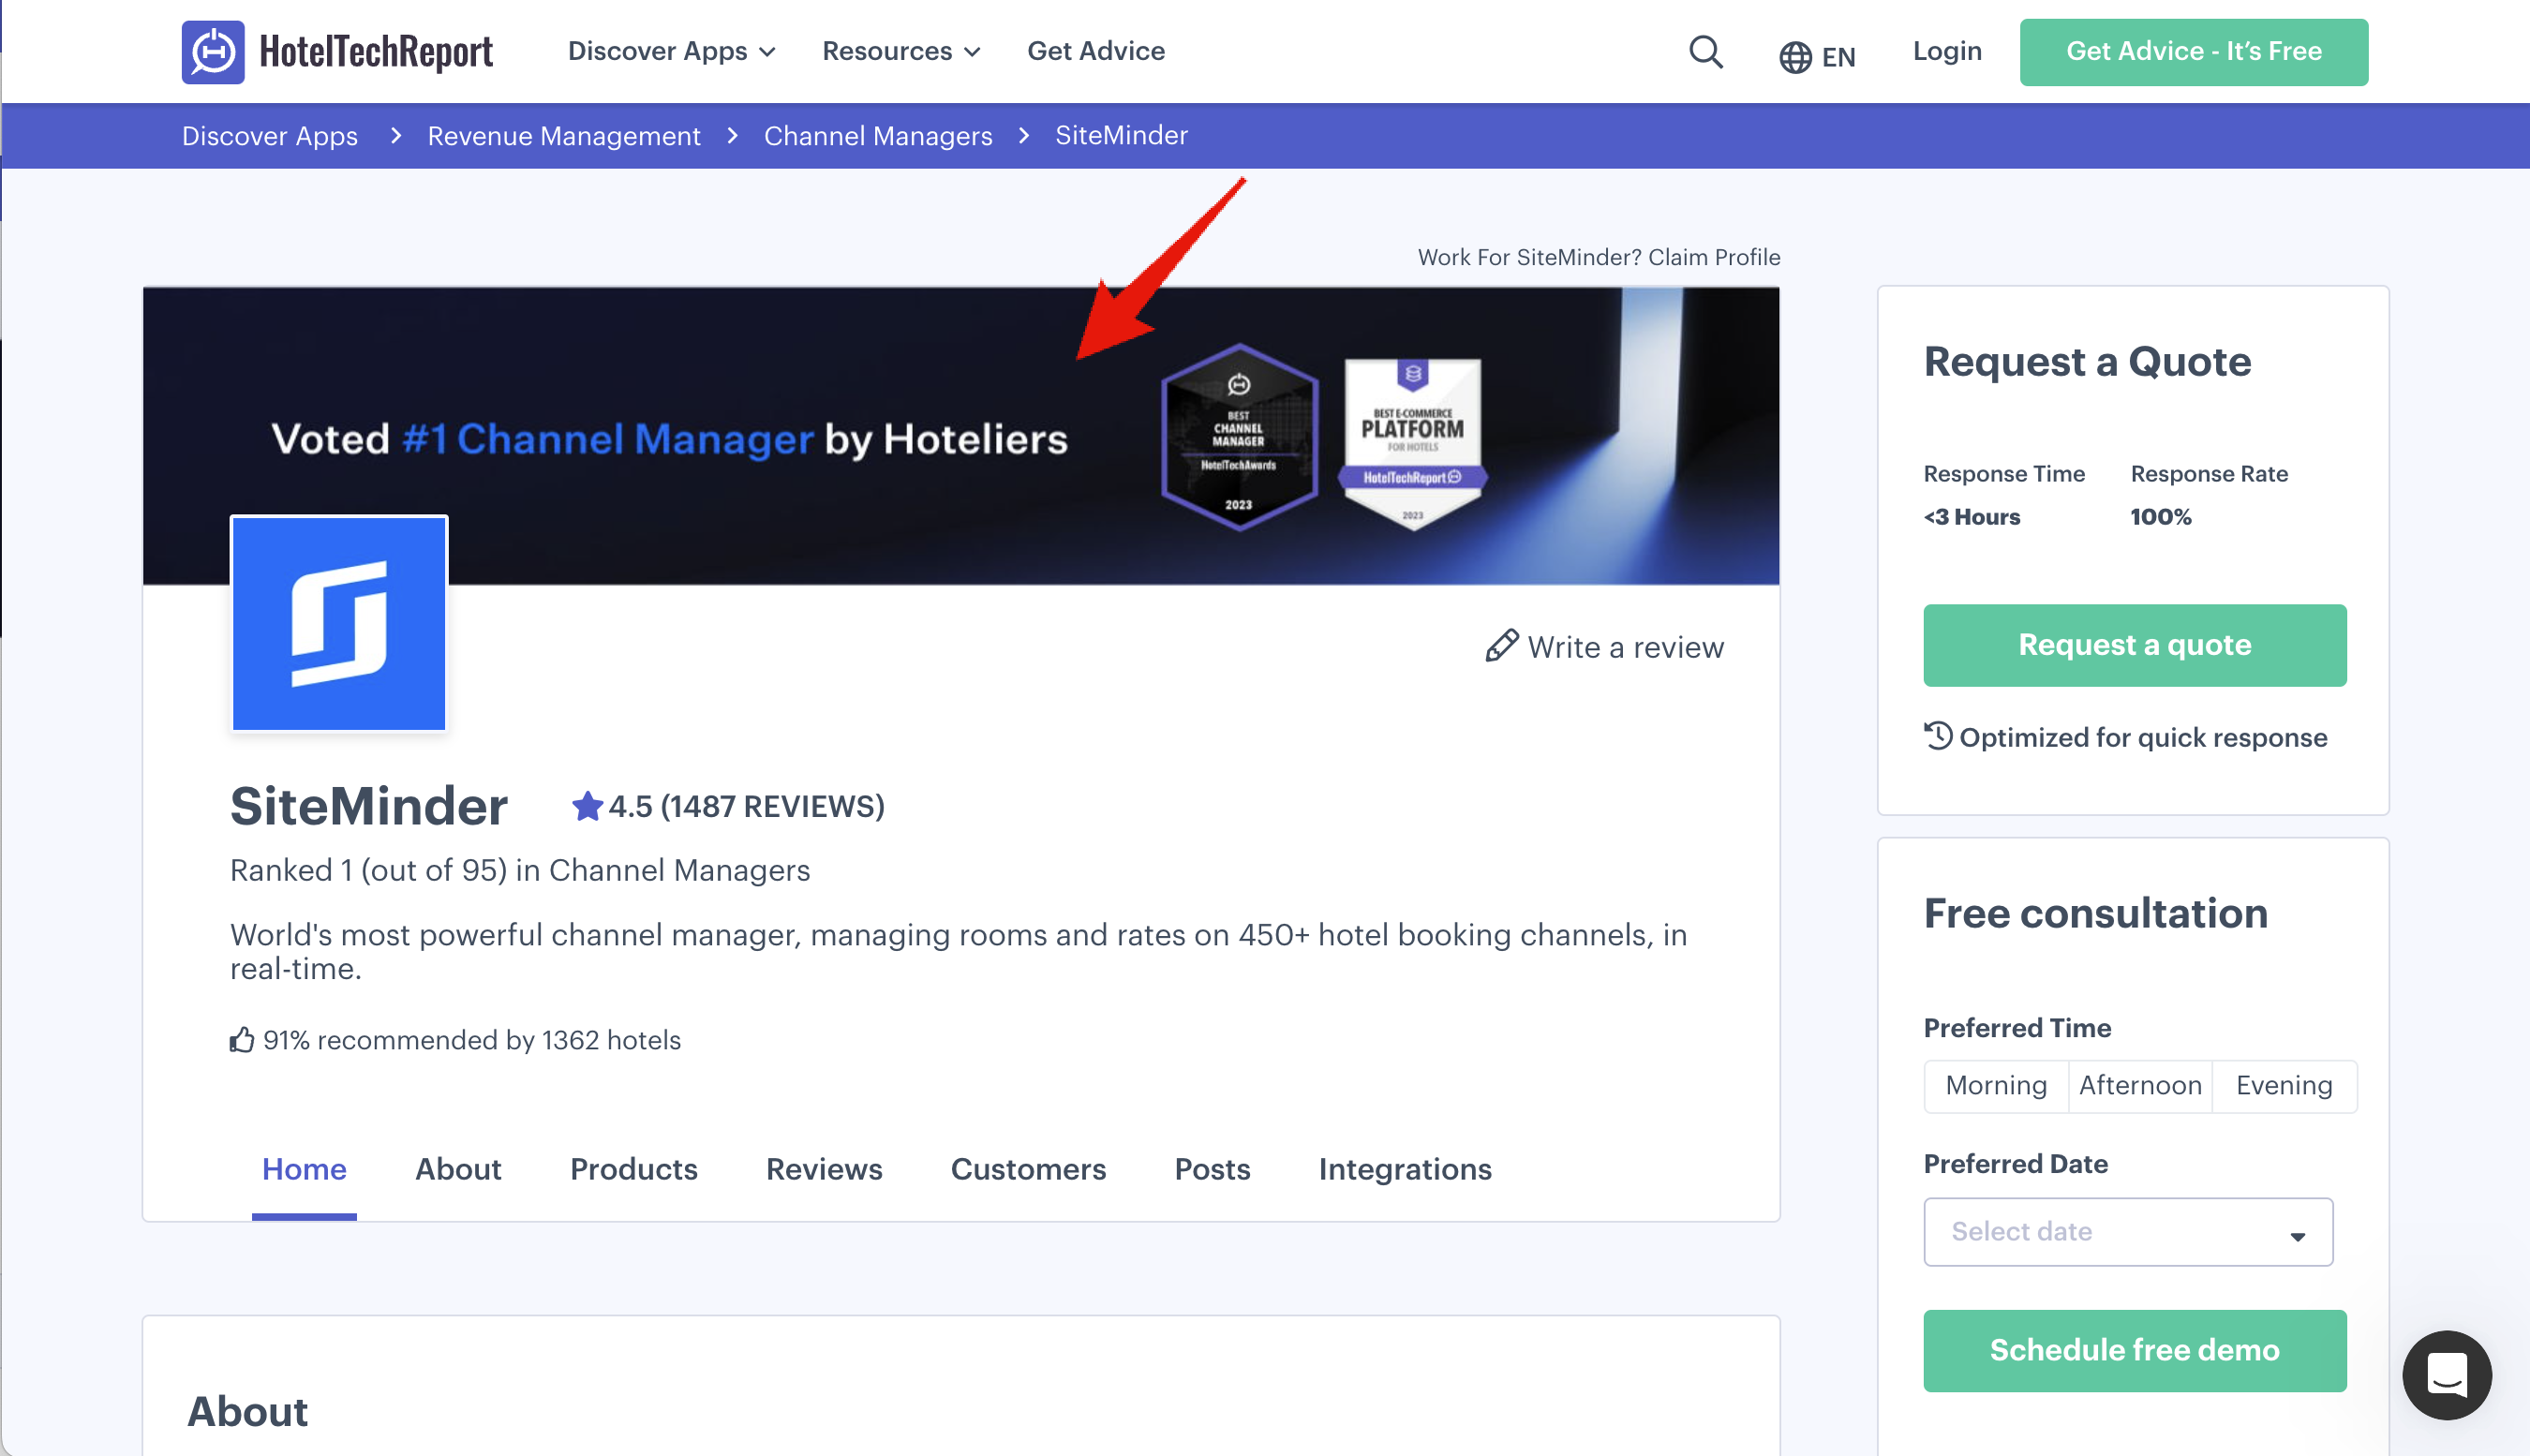2530x1456 pixels.
Task: Go to Channel Managers breadcrumb
Action: [877, 136]
